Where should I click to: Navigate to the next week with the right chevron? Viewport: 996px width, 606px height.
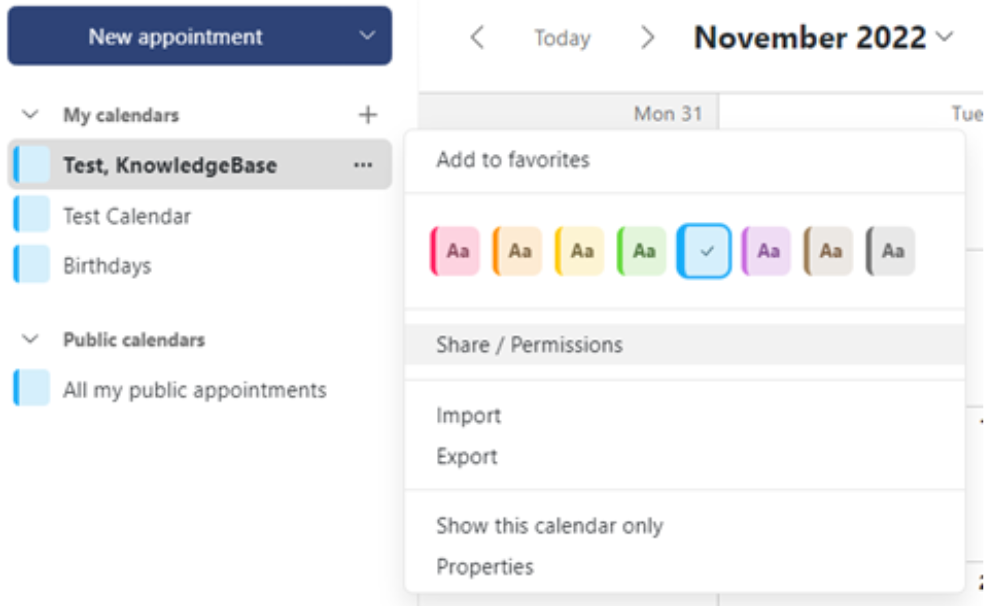[x=647, y=38]
